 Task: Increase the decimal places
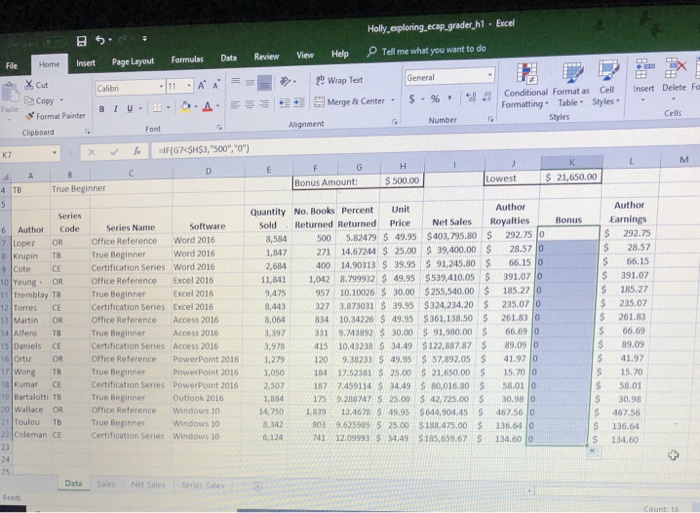(x=471, y=97)
